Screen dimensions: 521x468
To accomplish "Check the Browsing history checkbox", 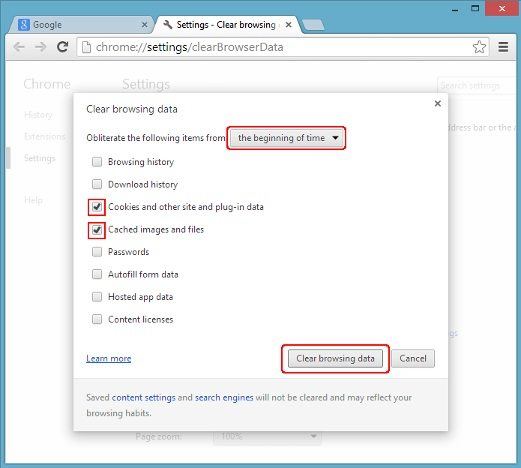I will click(x=97, y=162).
